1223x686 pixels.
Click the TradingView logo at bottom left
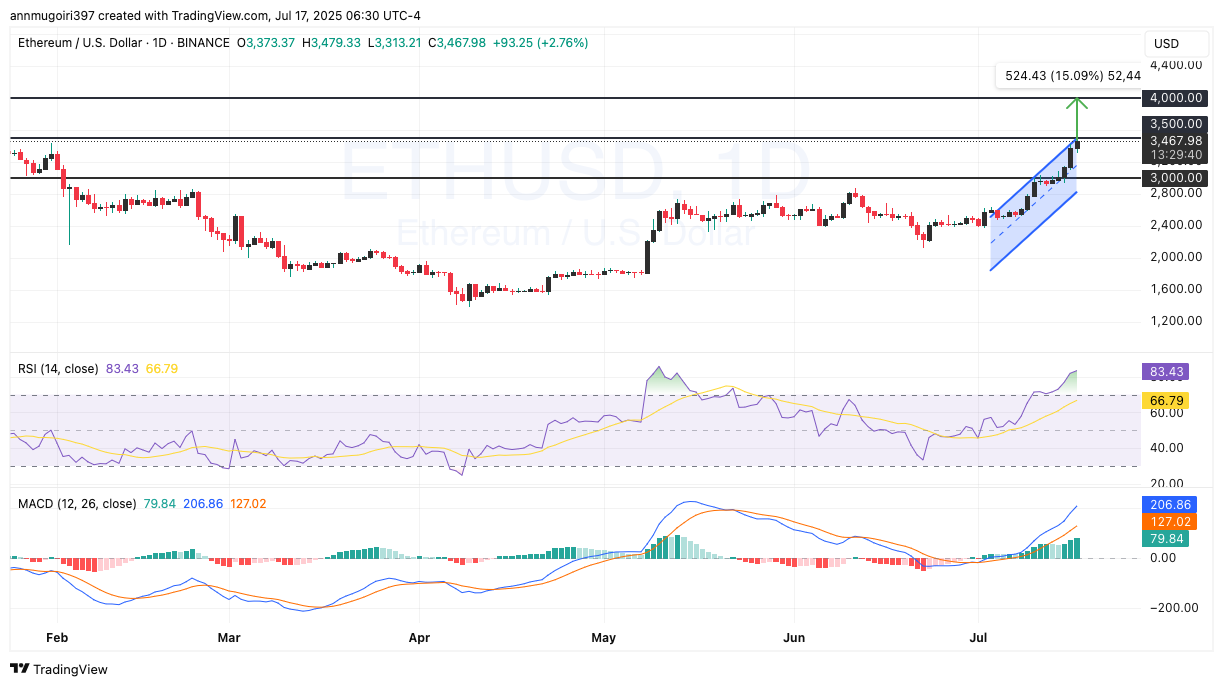[x=59, y=669]
